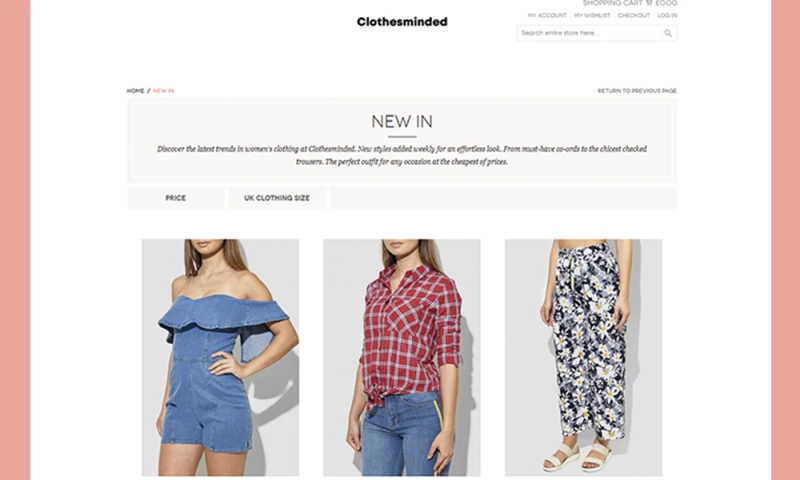Open the shopping cart icon
This screenshot has height=480, width=800.
649,3
